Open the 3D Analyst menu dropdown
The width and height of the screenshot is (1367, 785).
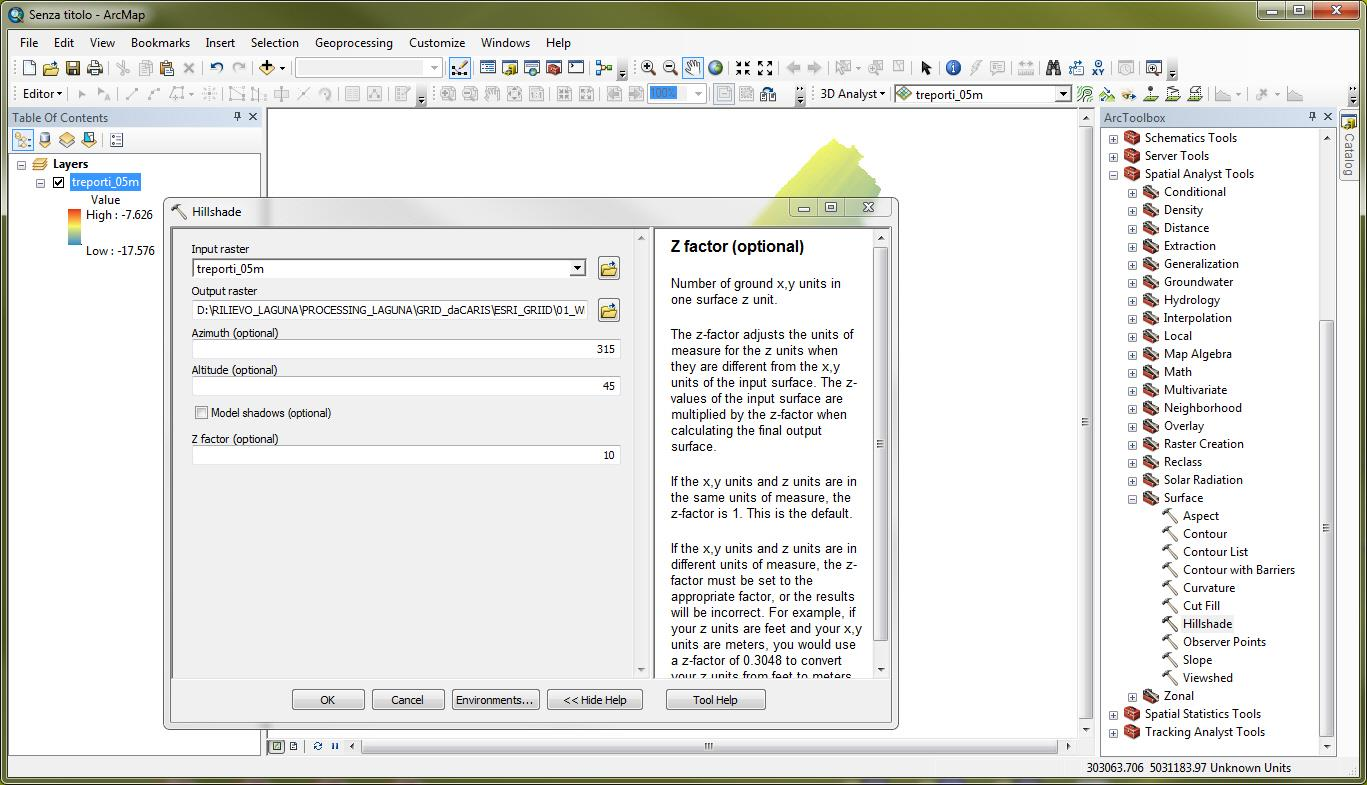click(853, 94)
